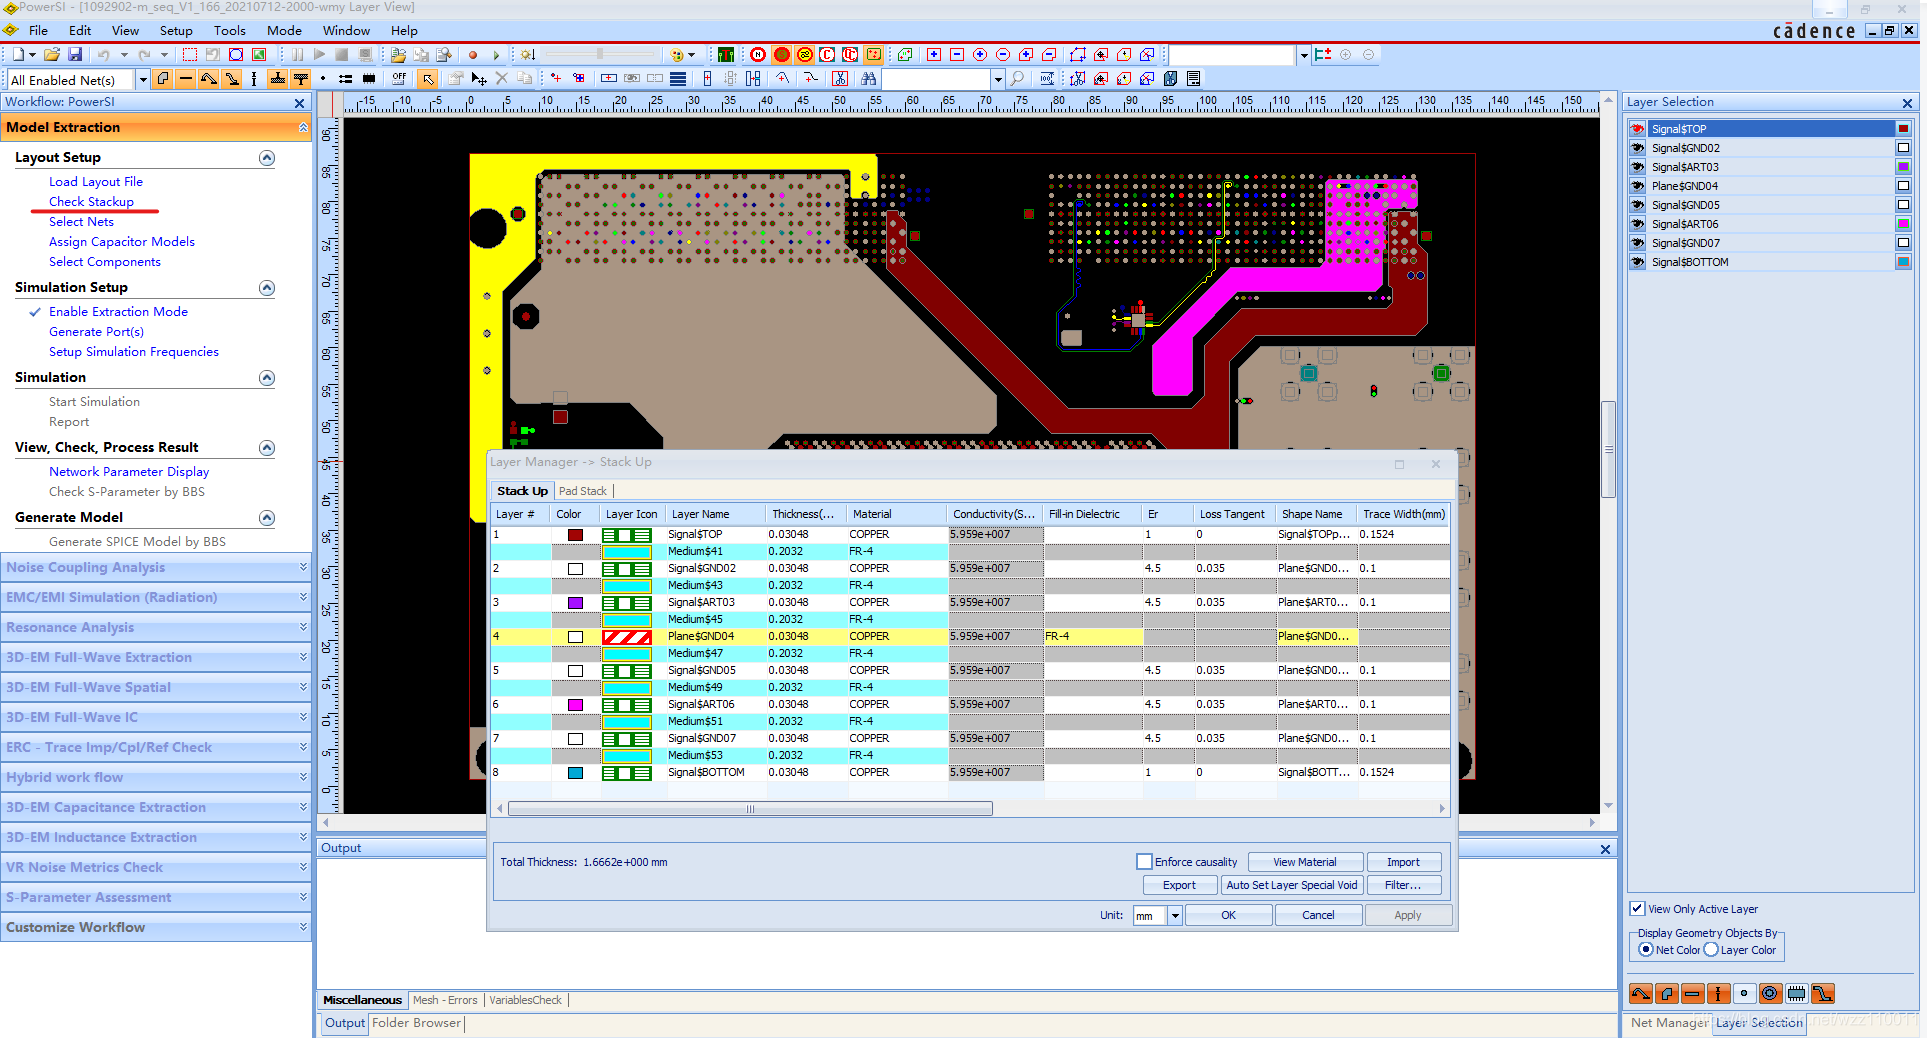Click the green T stackup icon

[x=726, y=55]
